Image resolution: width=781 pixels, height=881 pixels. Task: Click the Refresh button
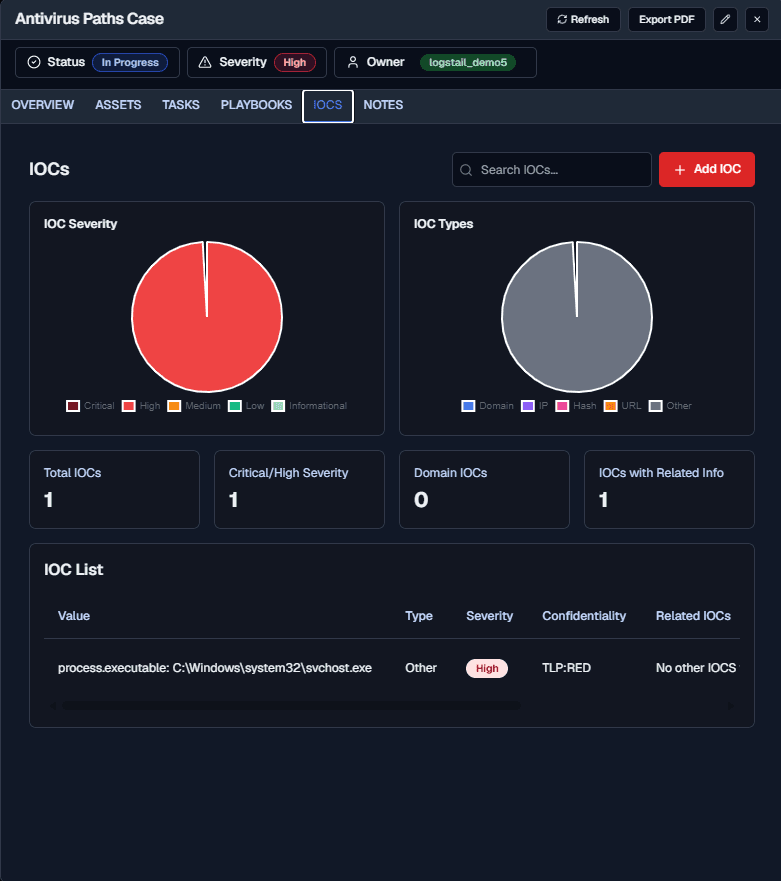(583, 20)
